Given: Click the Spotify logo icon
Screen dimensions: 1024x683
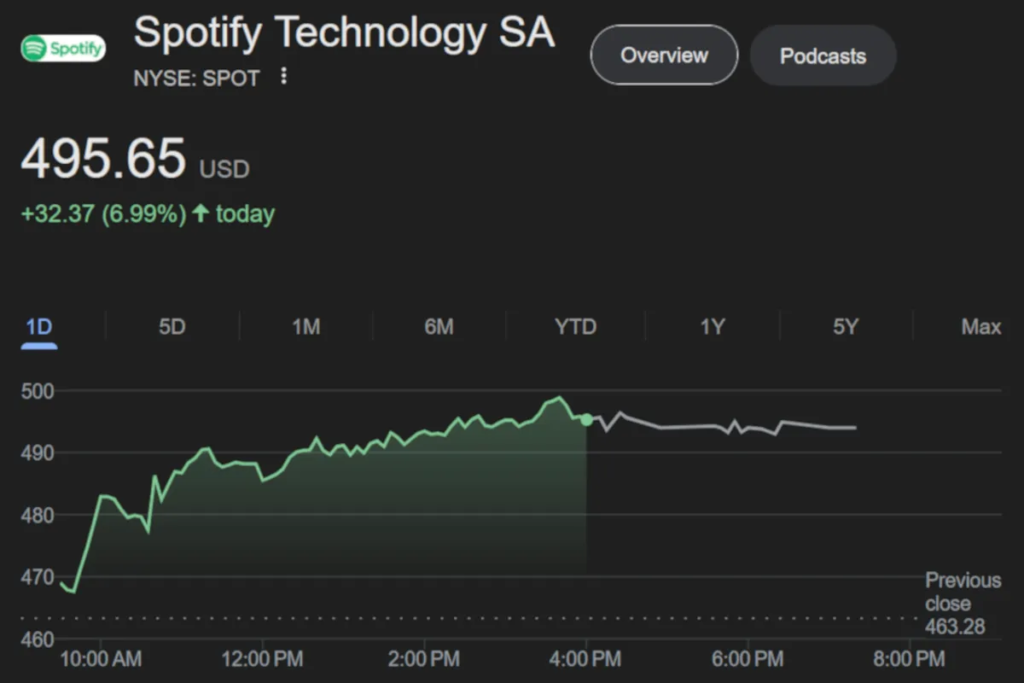Looking at the screenshot, I should click(63, 47).
